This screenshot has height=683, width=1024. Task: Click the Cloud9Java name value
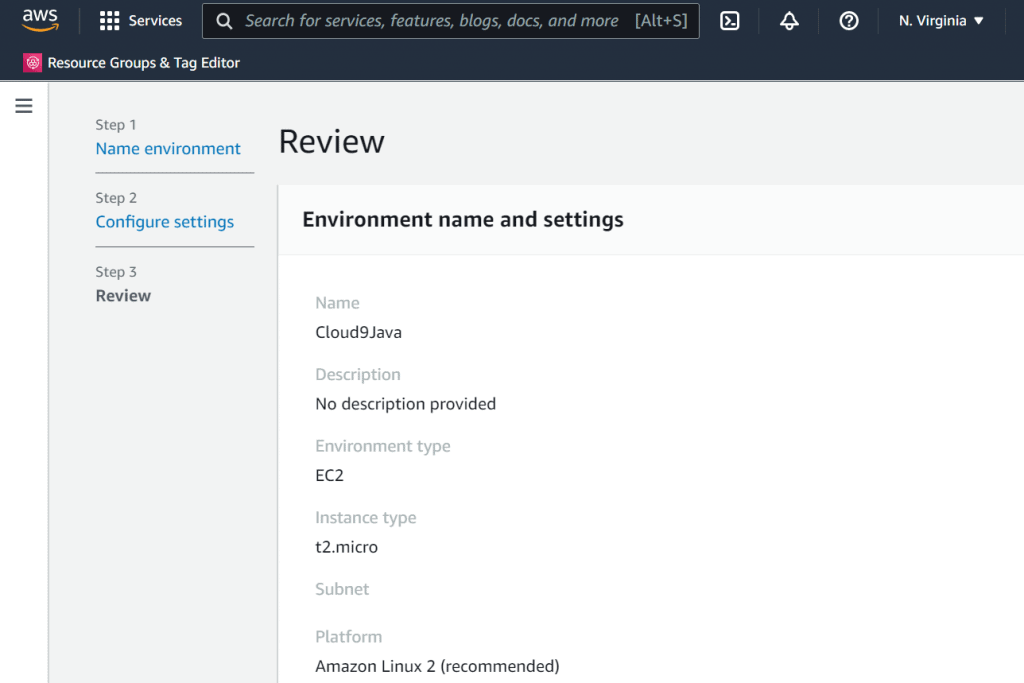coord(358,333)
